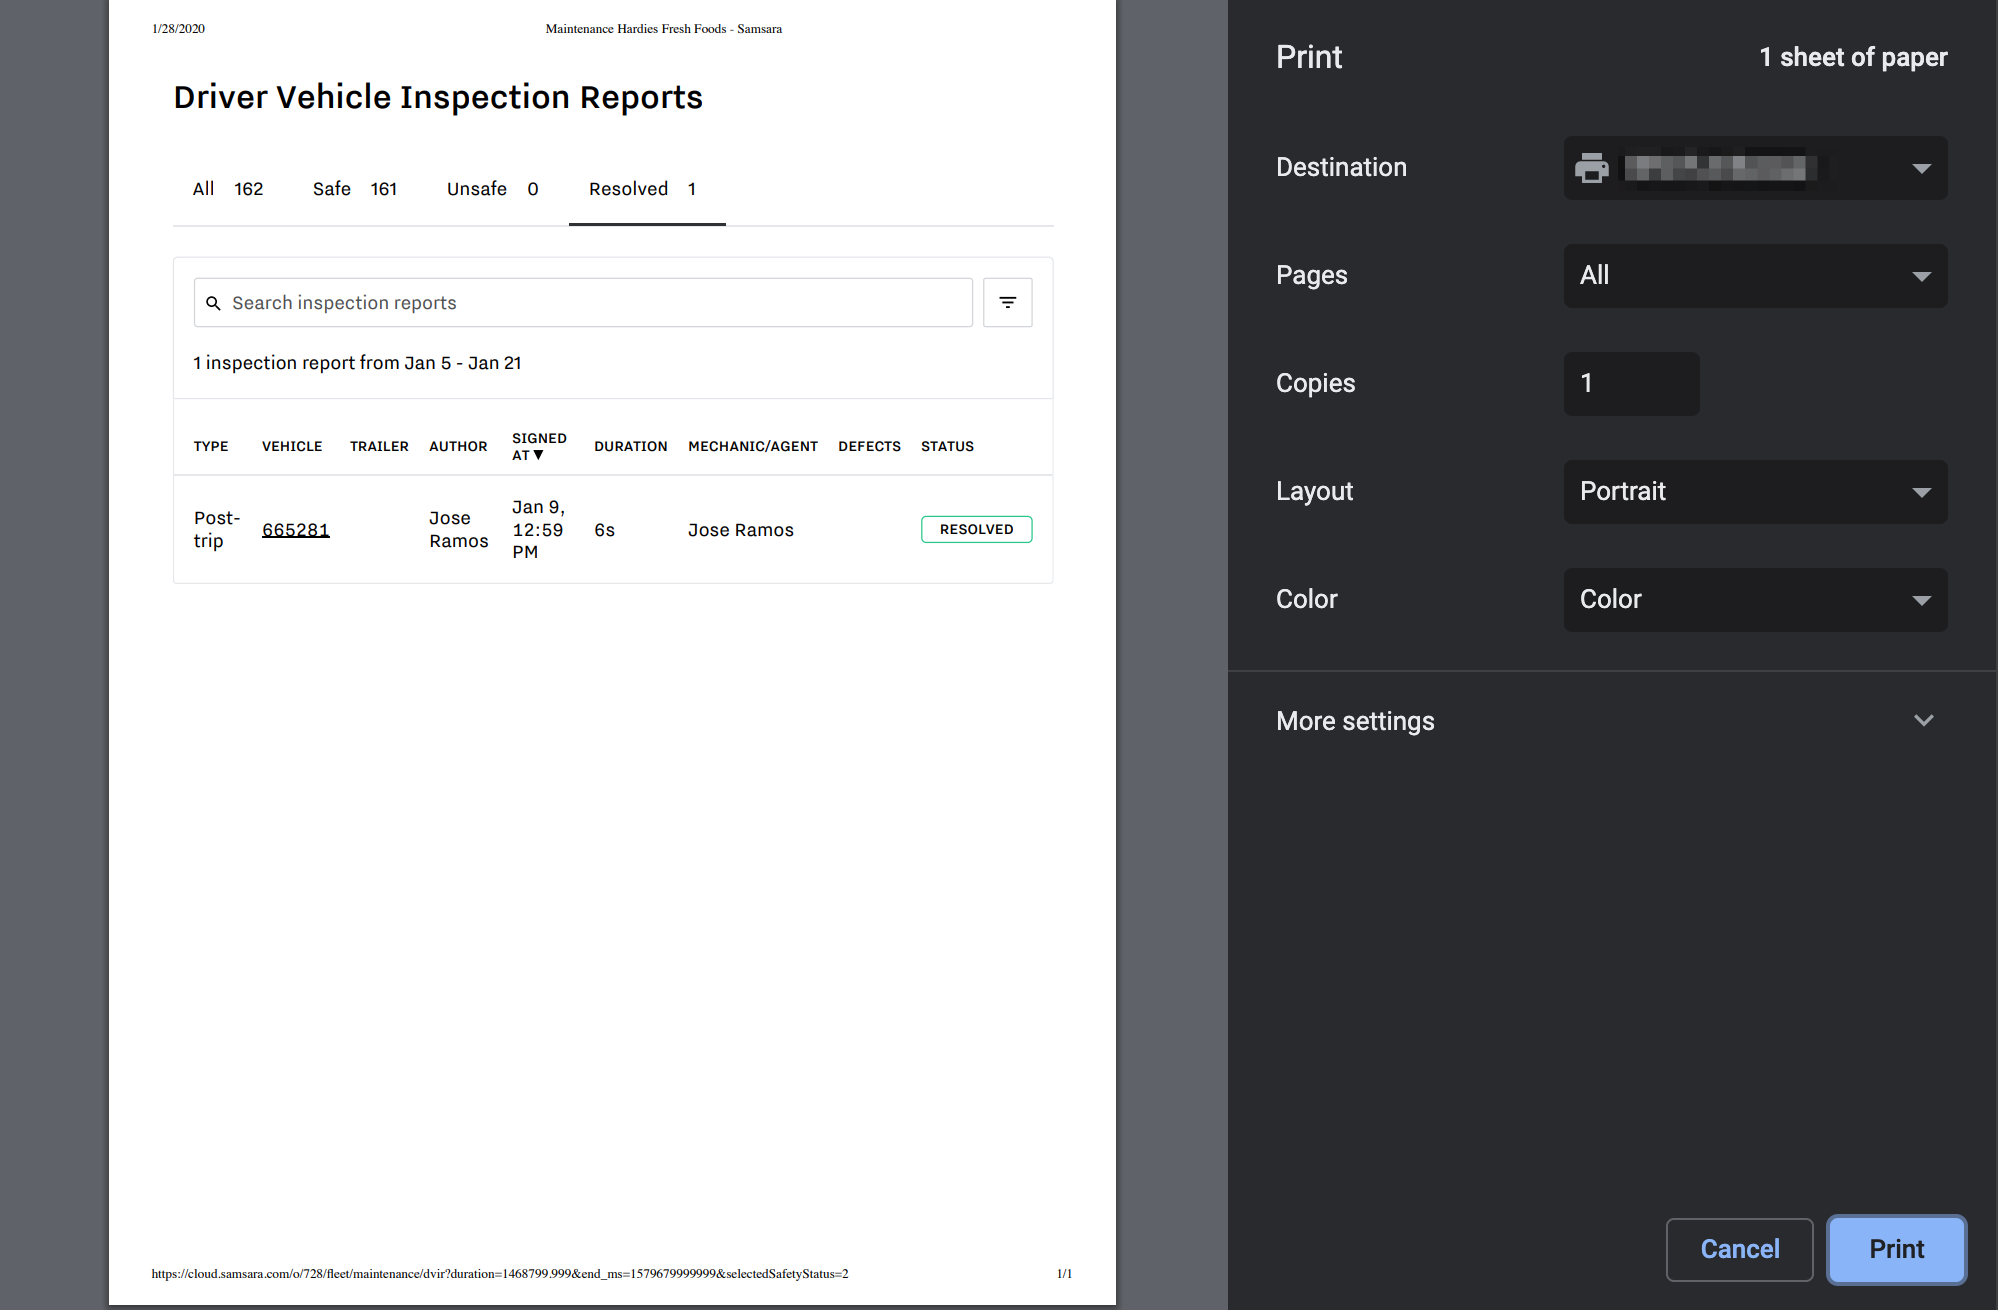Click the cloud.samsara.com footer URL
Screen dimensions: 1998x1310
click(500, 1274)
